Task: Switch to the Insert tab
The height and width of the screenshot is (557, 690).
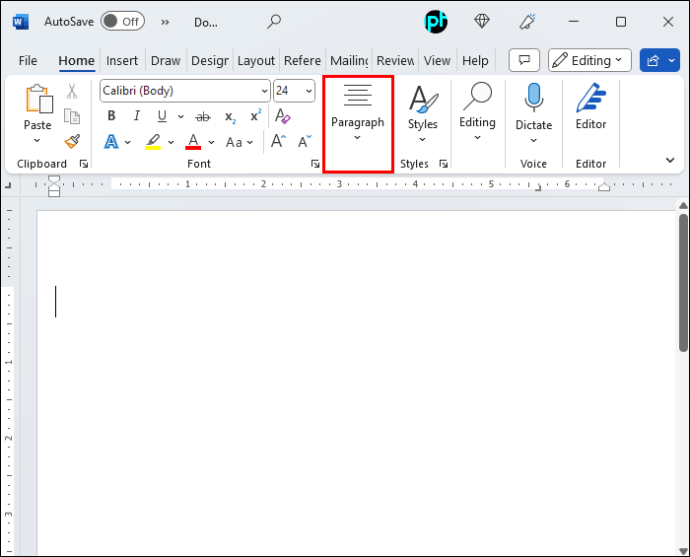Action: click(122, 60)
